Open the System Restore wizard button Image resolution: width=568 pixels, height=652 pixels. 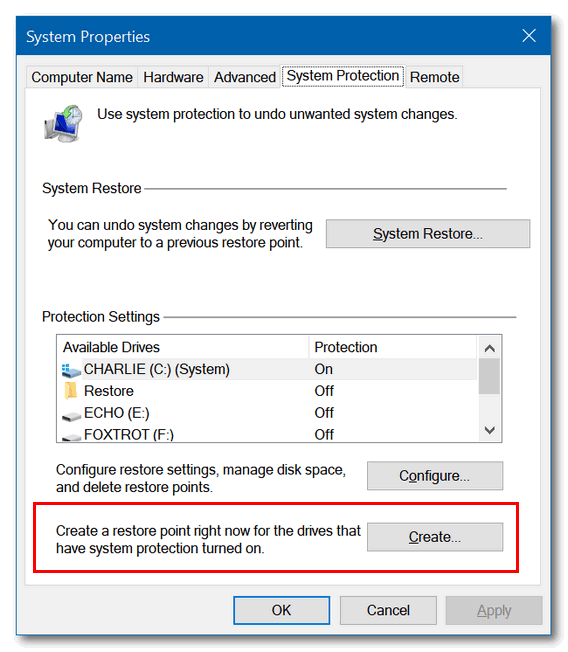coord(428,234)
